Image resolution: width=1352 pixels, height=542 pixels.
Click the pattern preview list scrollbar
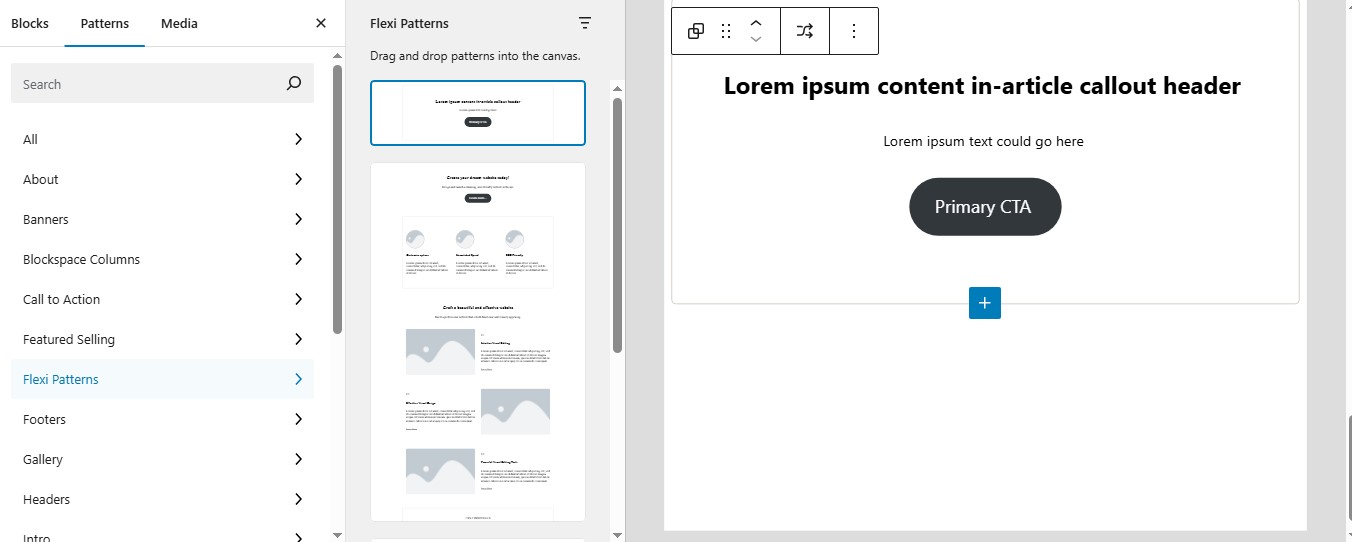pos(617,225)
